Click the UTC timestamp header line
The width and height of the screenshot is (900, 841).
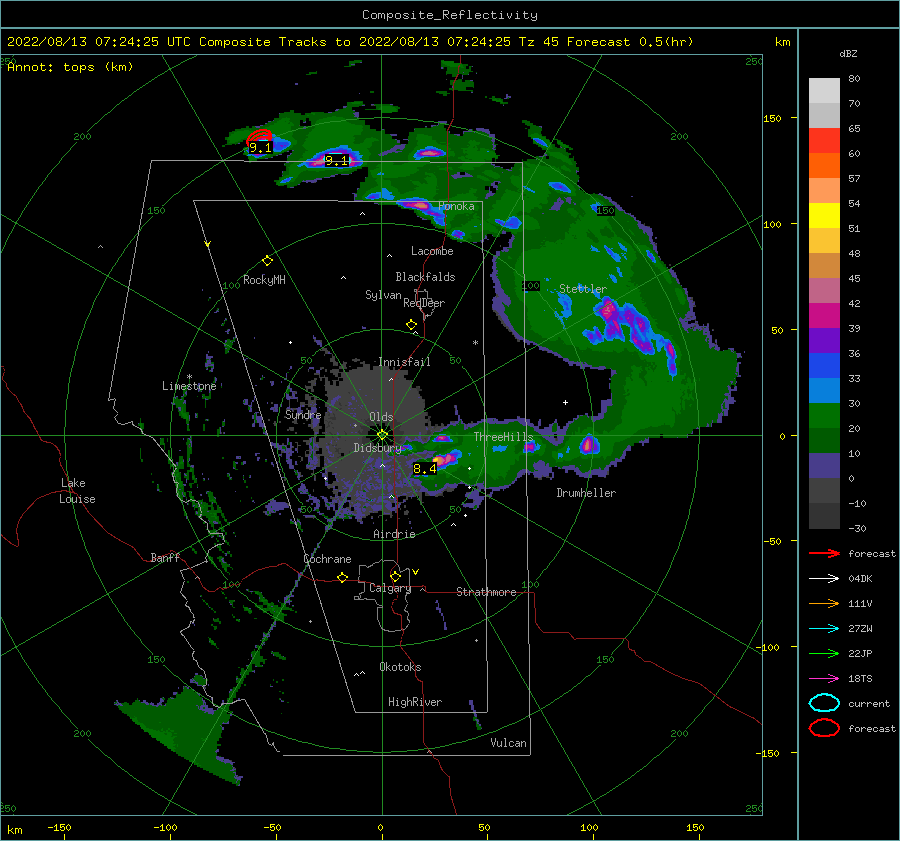click(x=350, y=42)
